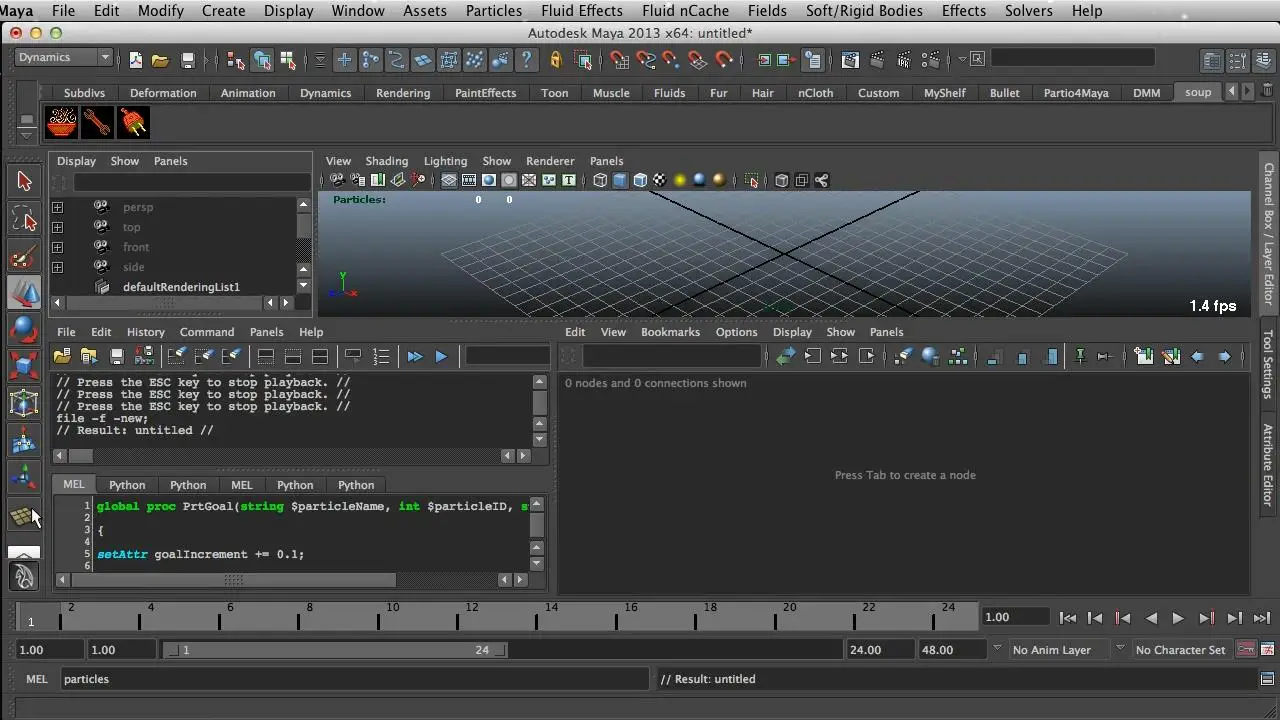Click the orange wrench shelf icon
This screenshot has width=1280, height=720.
[97, 123]
